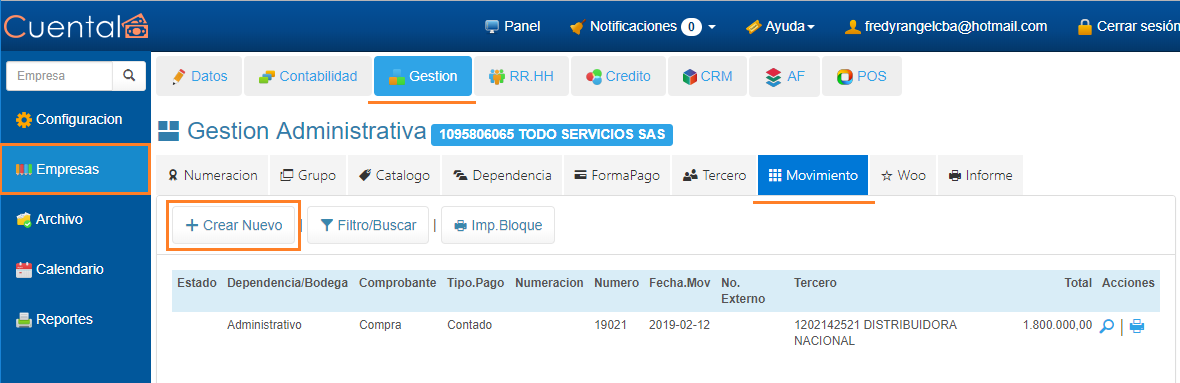
Task: Select Empresas in the sidebar
Action: click(x=75, y=169)
